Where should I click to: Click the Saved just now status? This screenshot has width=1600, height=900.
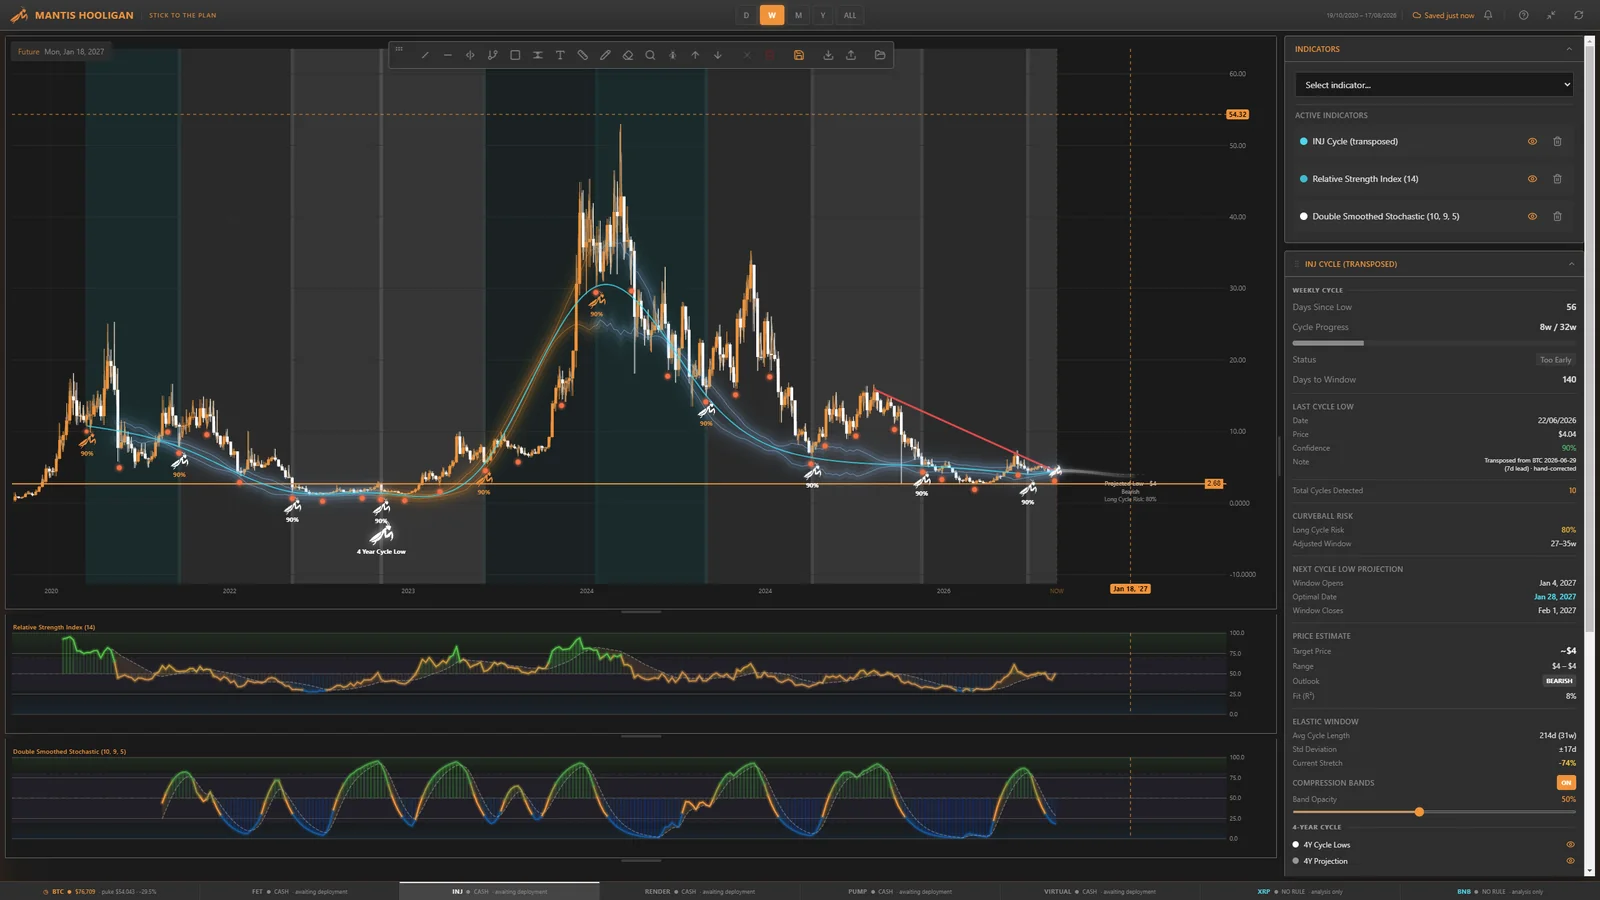(x=1443, y=15)
